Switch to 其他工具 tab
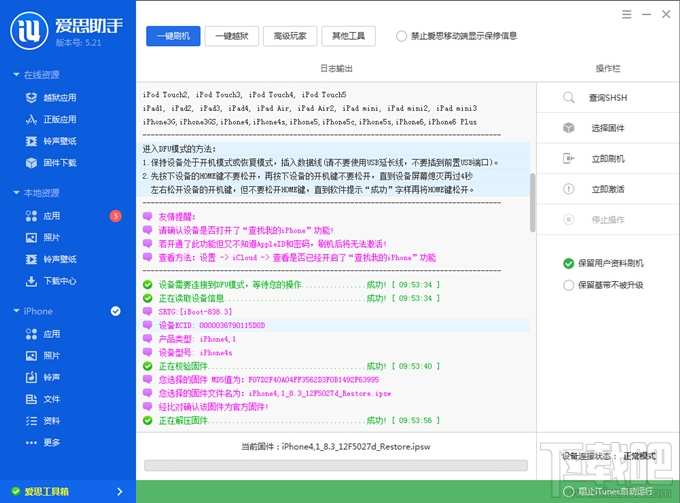The height and width of the screenshot is (503, 680). pyautogui.click(x=348, y=36)
